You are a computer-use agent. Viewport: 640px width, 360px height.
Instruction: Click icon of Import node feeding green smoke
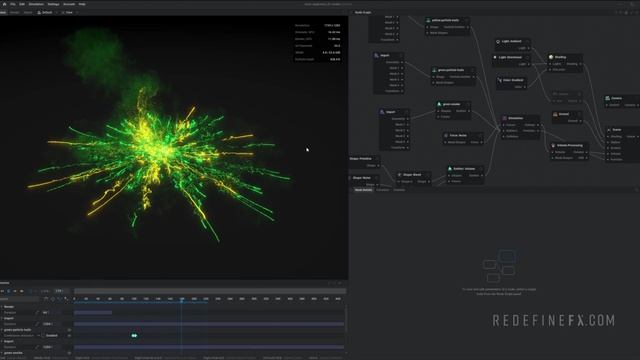tap(382, 112)
